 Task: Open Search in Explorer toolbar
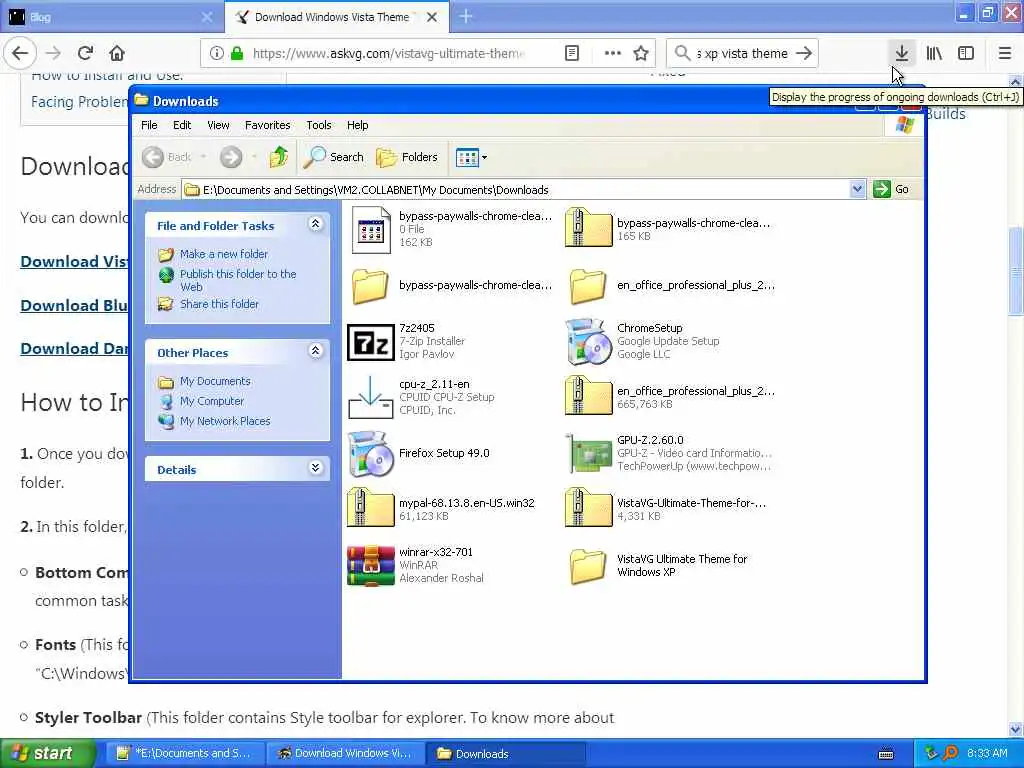[x=334, y=157]
